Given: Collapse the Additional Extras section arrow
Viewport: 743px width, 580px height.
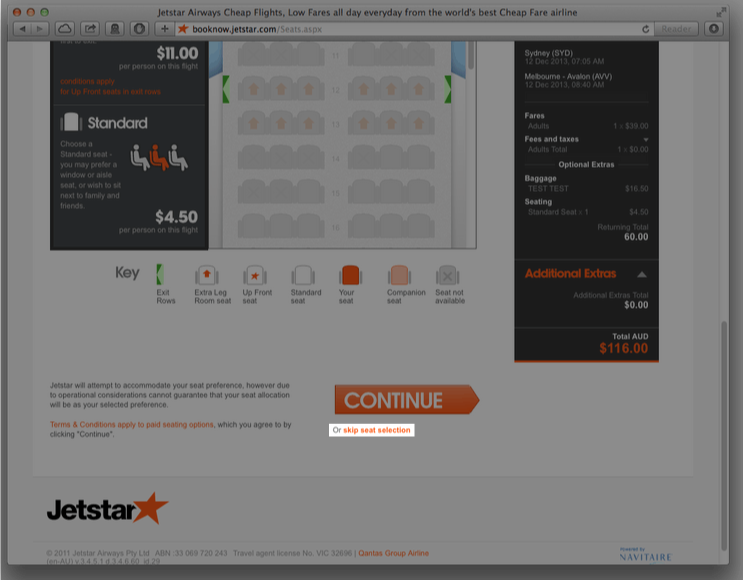Looking at the screenshot, I should click(x=642, y=274).
